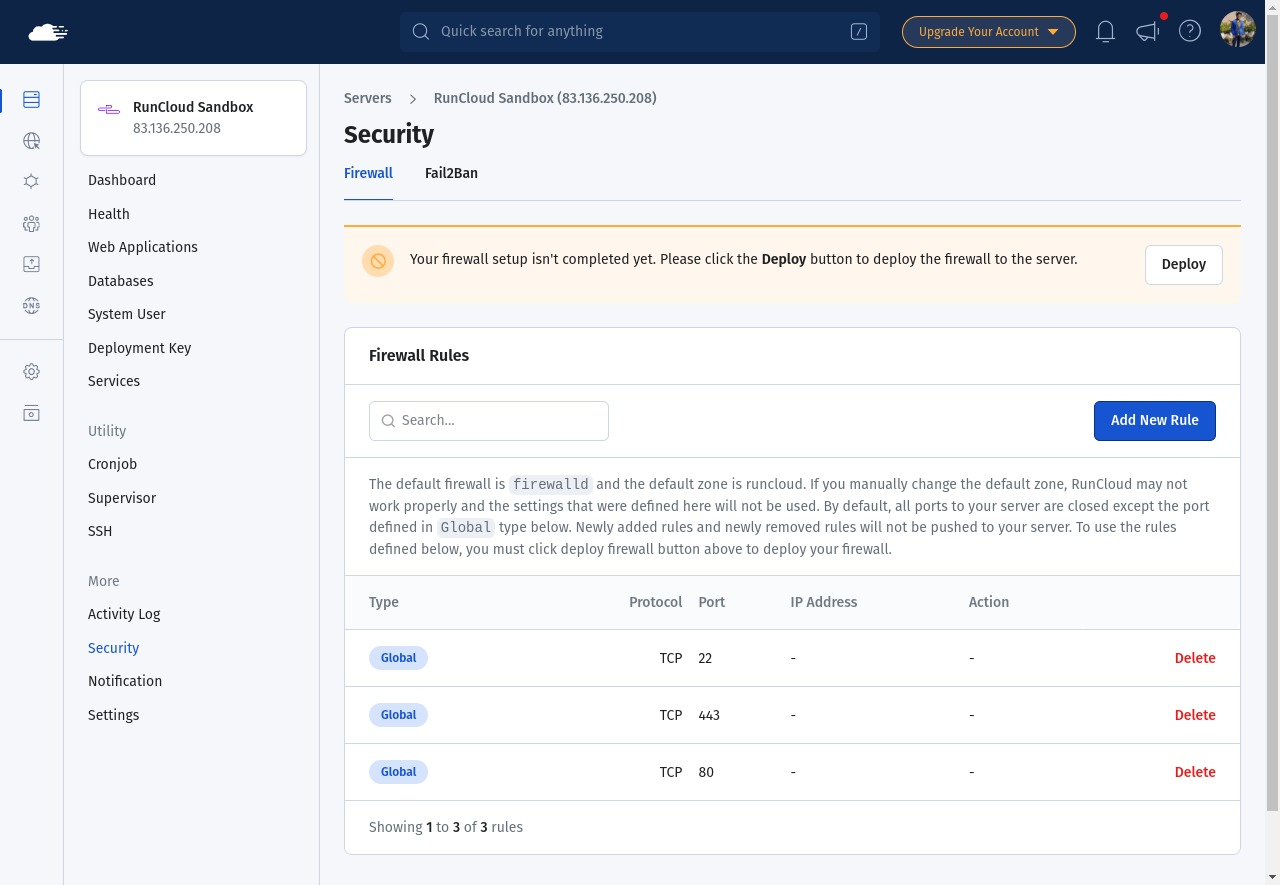Expand the Upgrade Your Account dropdown
Screen dimensions: 1280x885
click(x=988, y=32)
